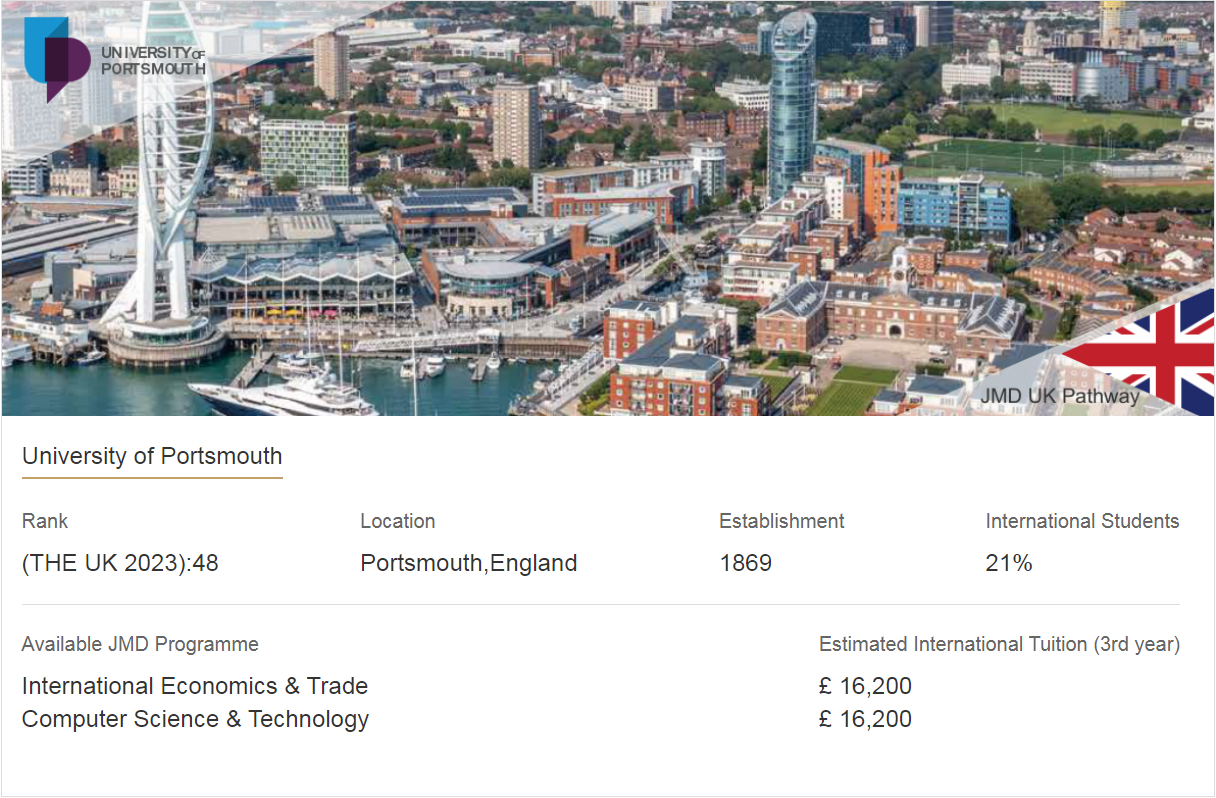Click the JMD UK Pathway label
Screen dimensions: 1216x798
point(1060,396)
